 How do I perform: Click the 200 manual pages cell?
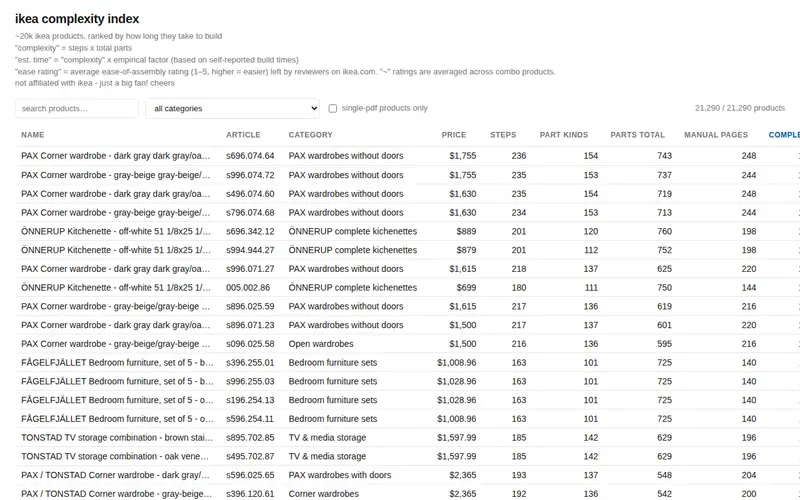(x=749, y=494)
